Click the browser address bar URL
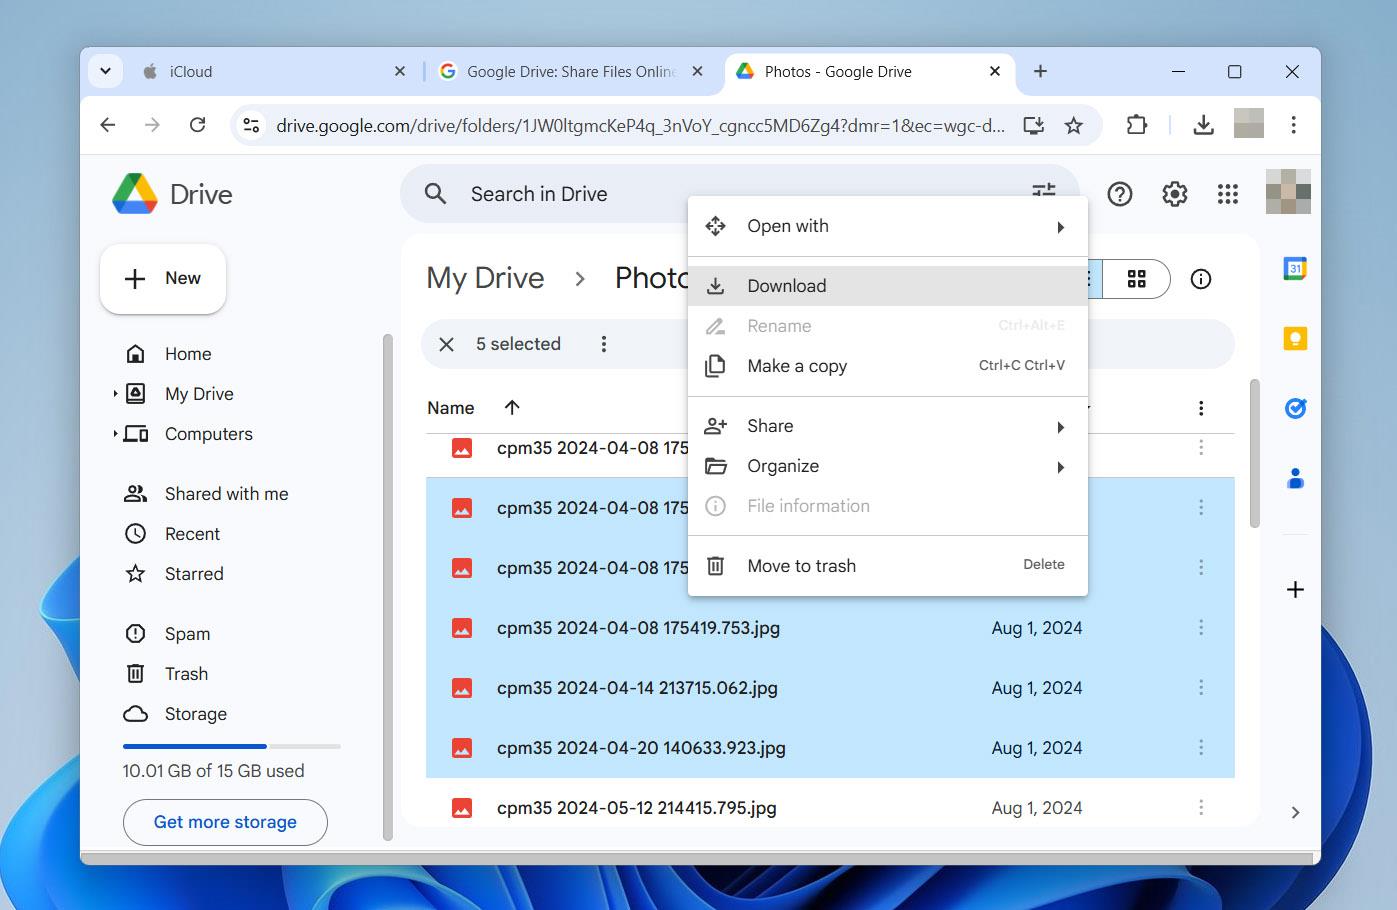This screenshot has height=910, width=1397. click(x=640, y=125)
